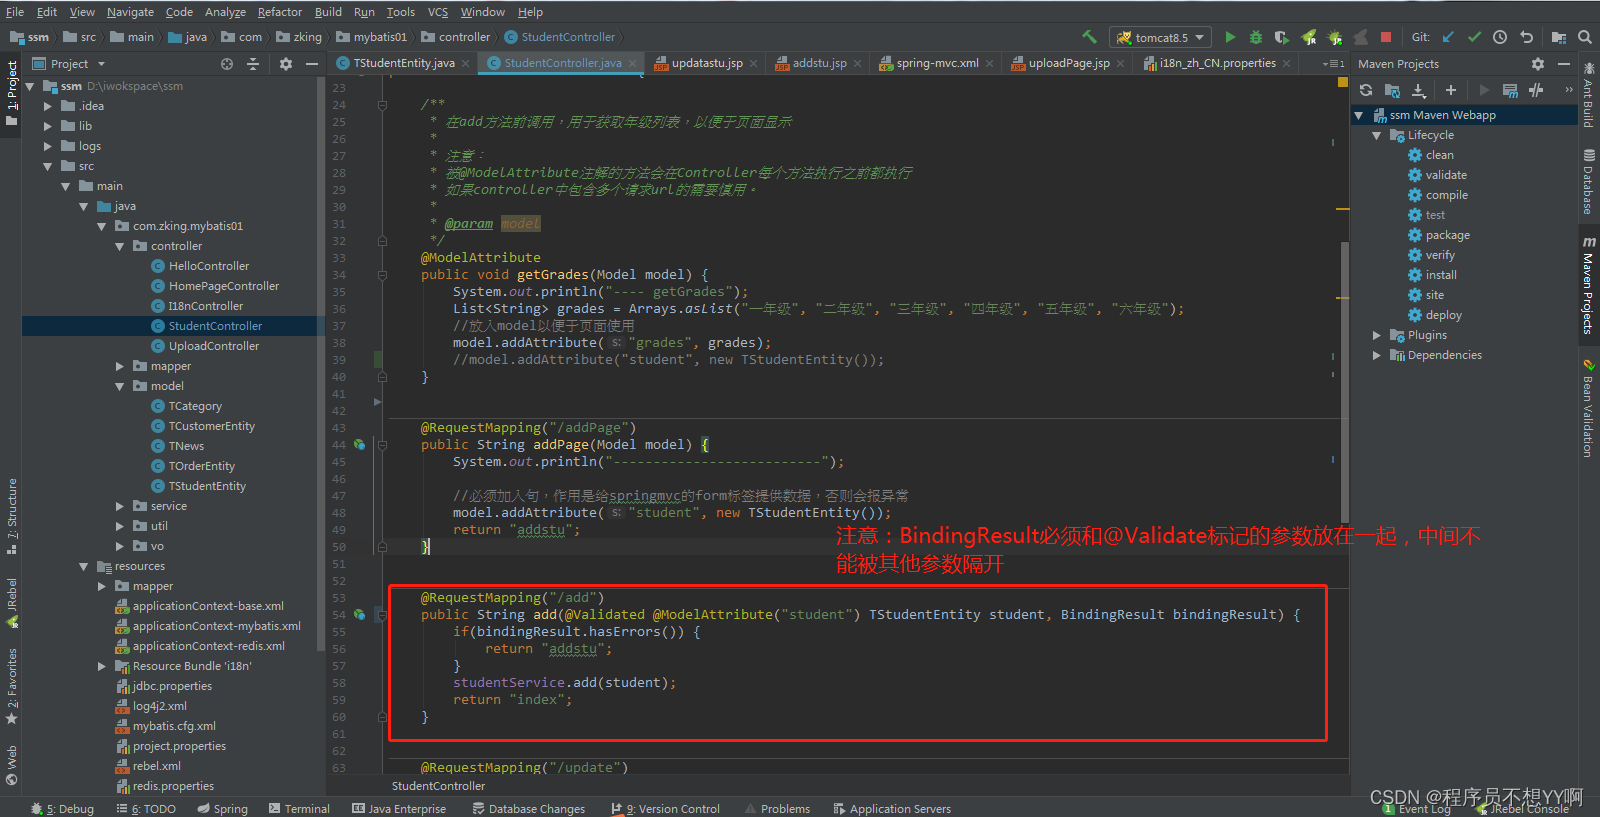Stop the running application, red square
This screenshot has width=1600, height=817.
click(x=1386, y=37)
